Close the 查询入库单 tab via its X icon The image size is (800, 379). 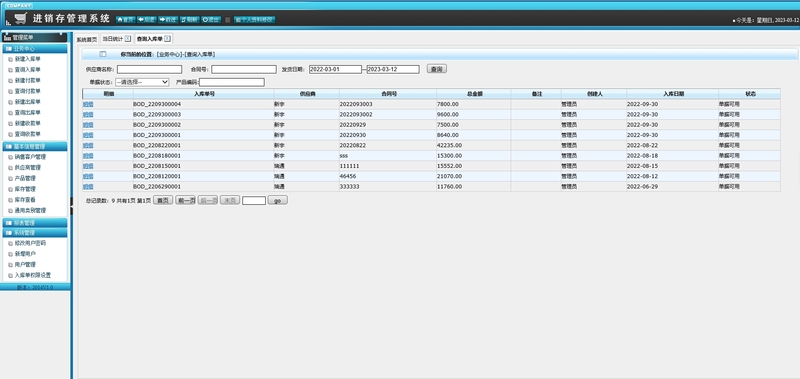167,39
